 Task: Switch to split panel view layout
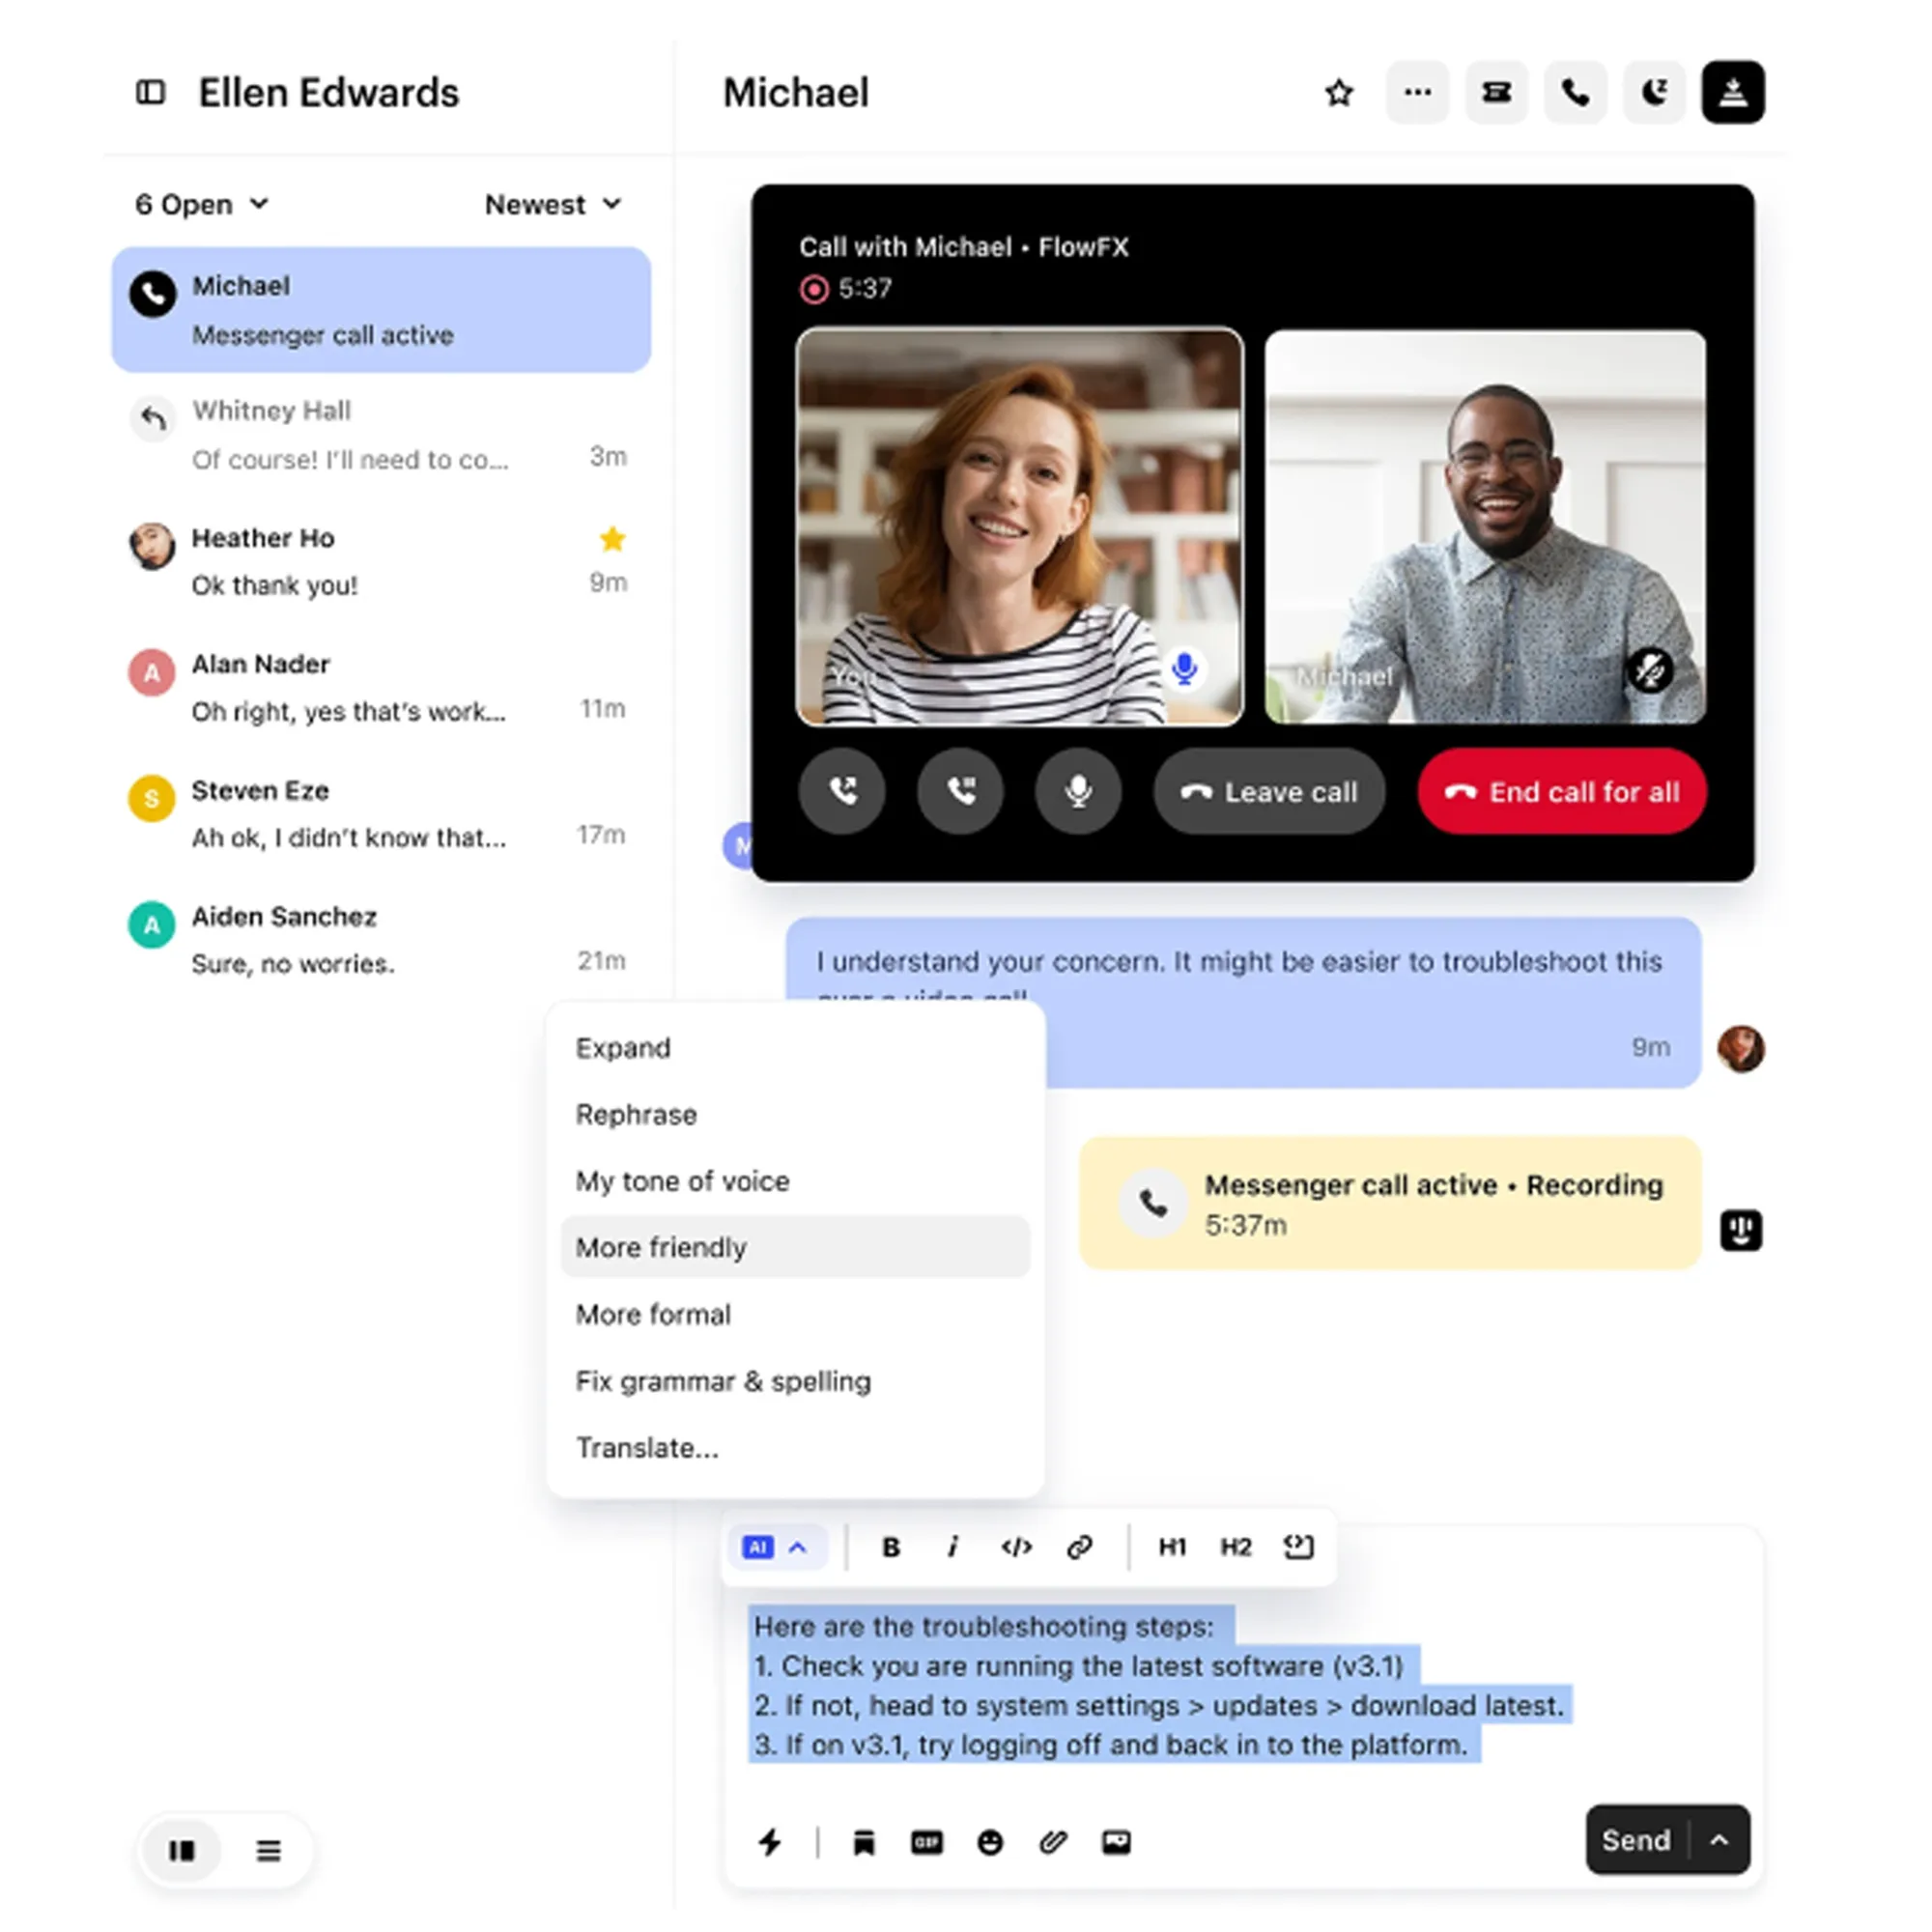tap(181, 1851)
